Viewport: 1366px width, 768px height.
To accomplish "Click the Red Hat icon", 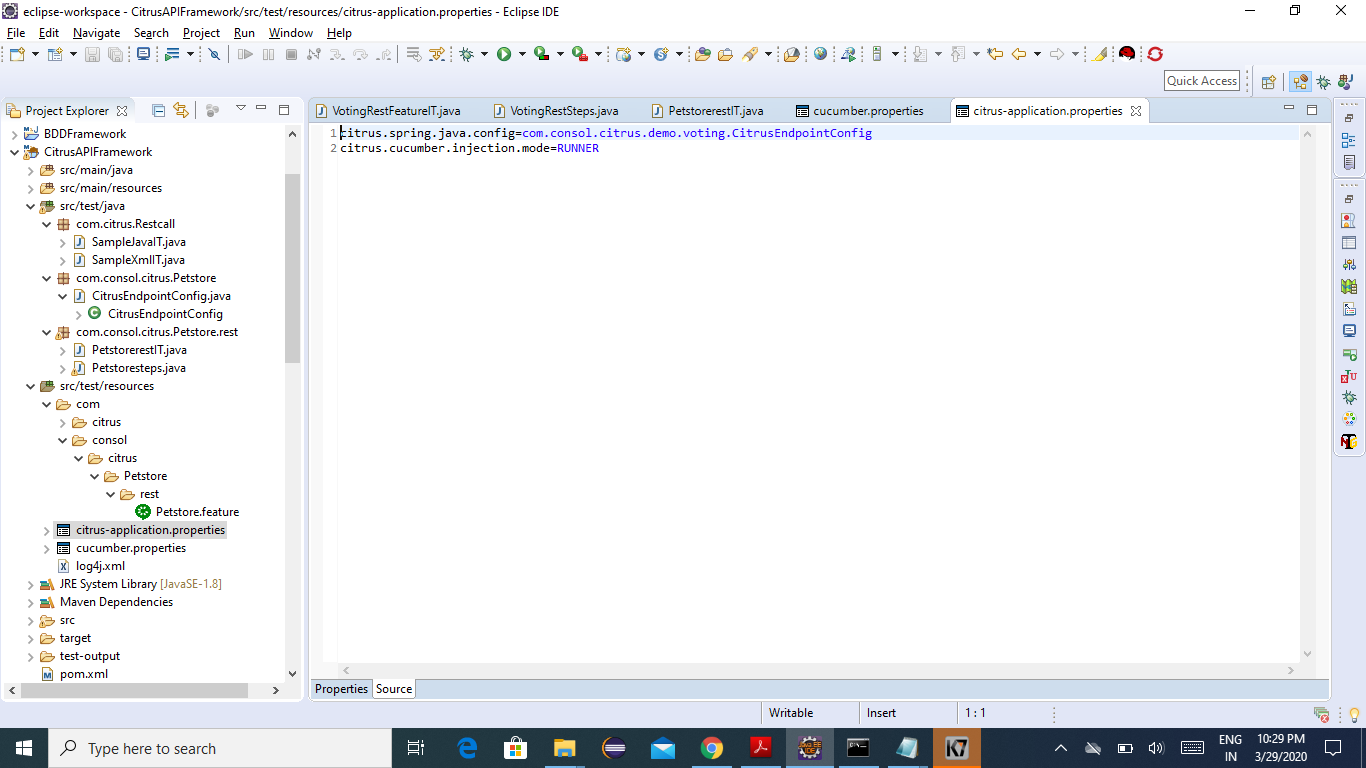I will (x=1127, y=54).
